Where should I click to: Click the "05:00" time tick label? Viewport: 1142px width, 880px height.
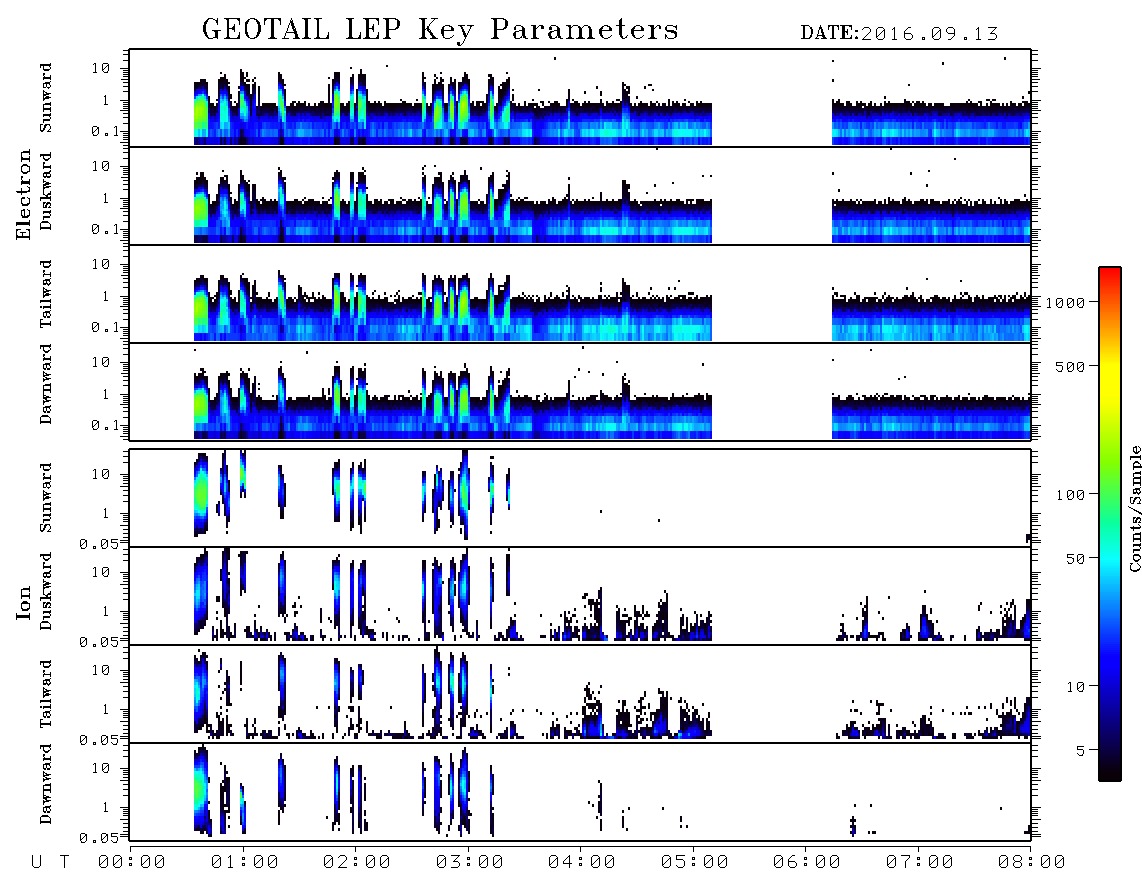point(695,863)
